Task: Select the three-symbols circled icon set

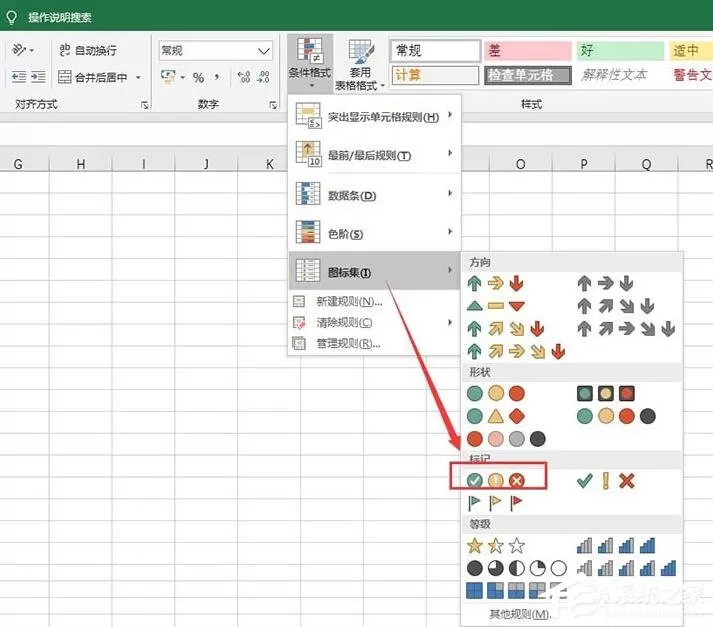Action: (x=496, y=480)
